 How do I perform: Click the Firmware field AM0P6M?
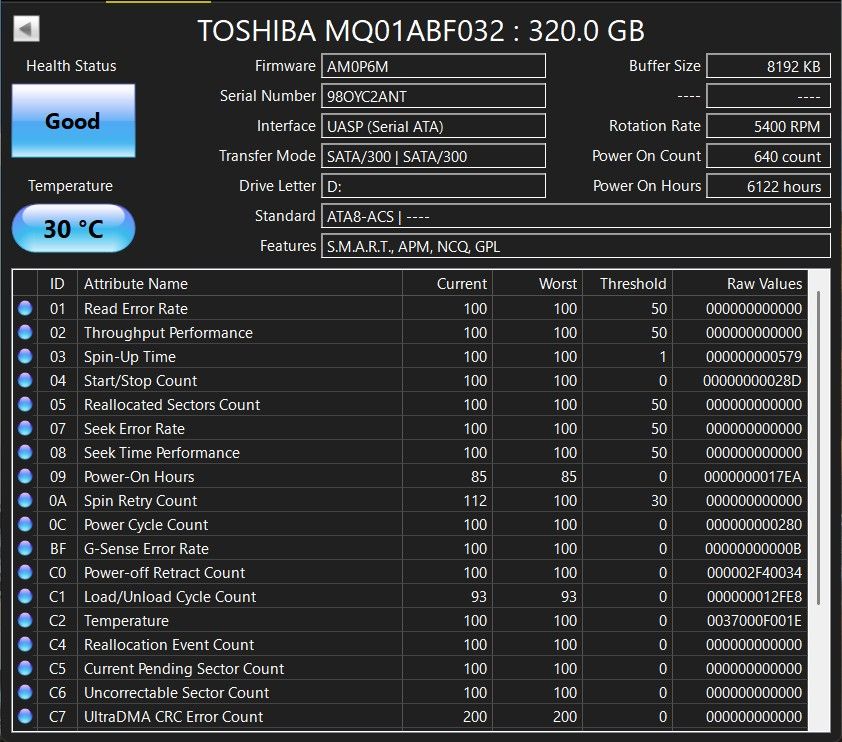(433, 66)
